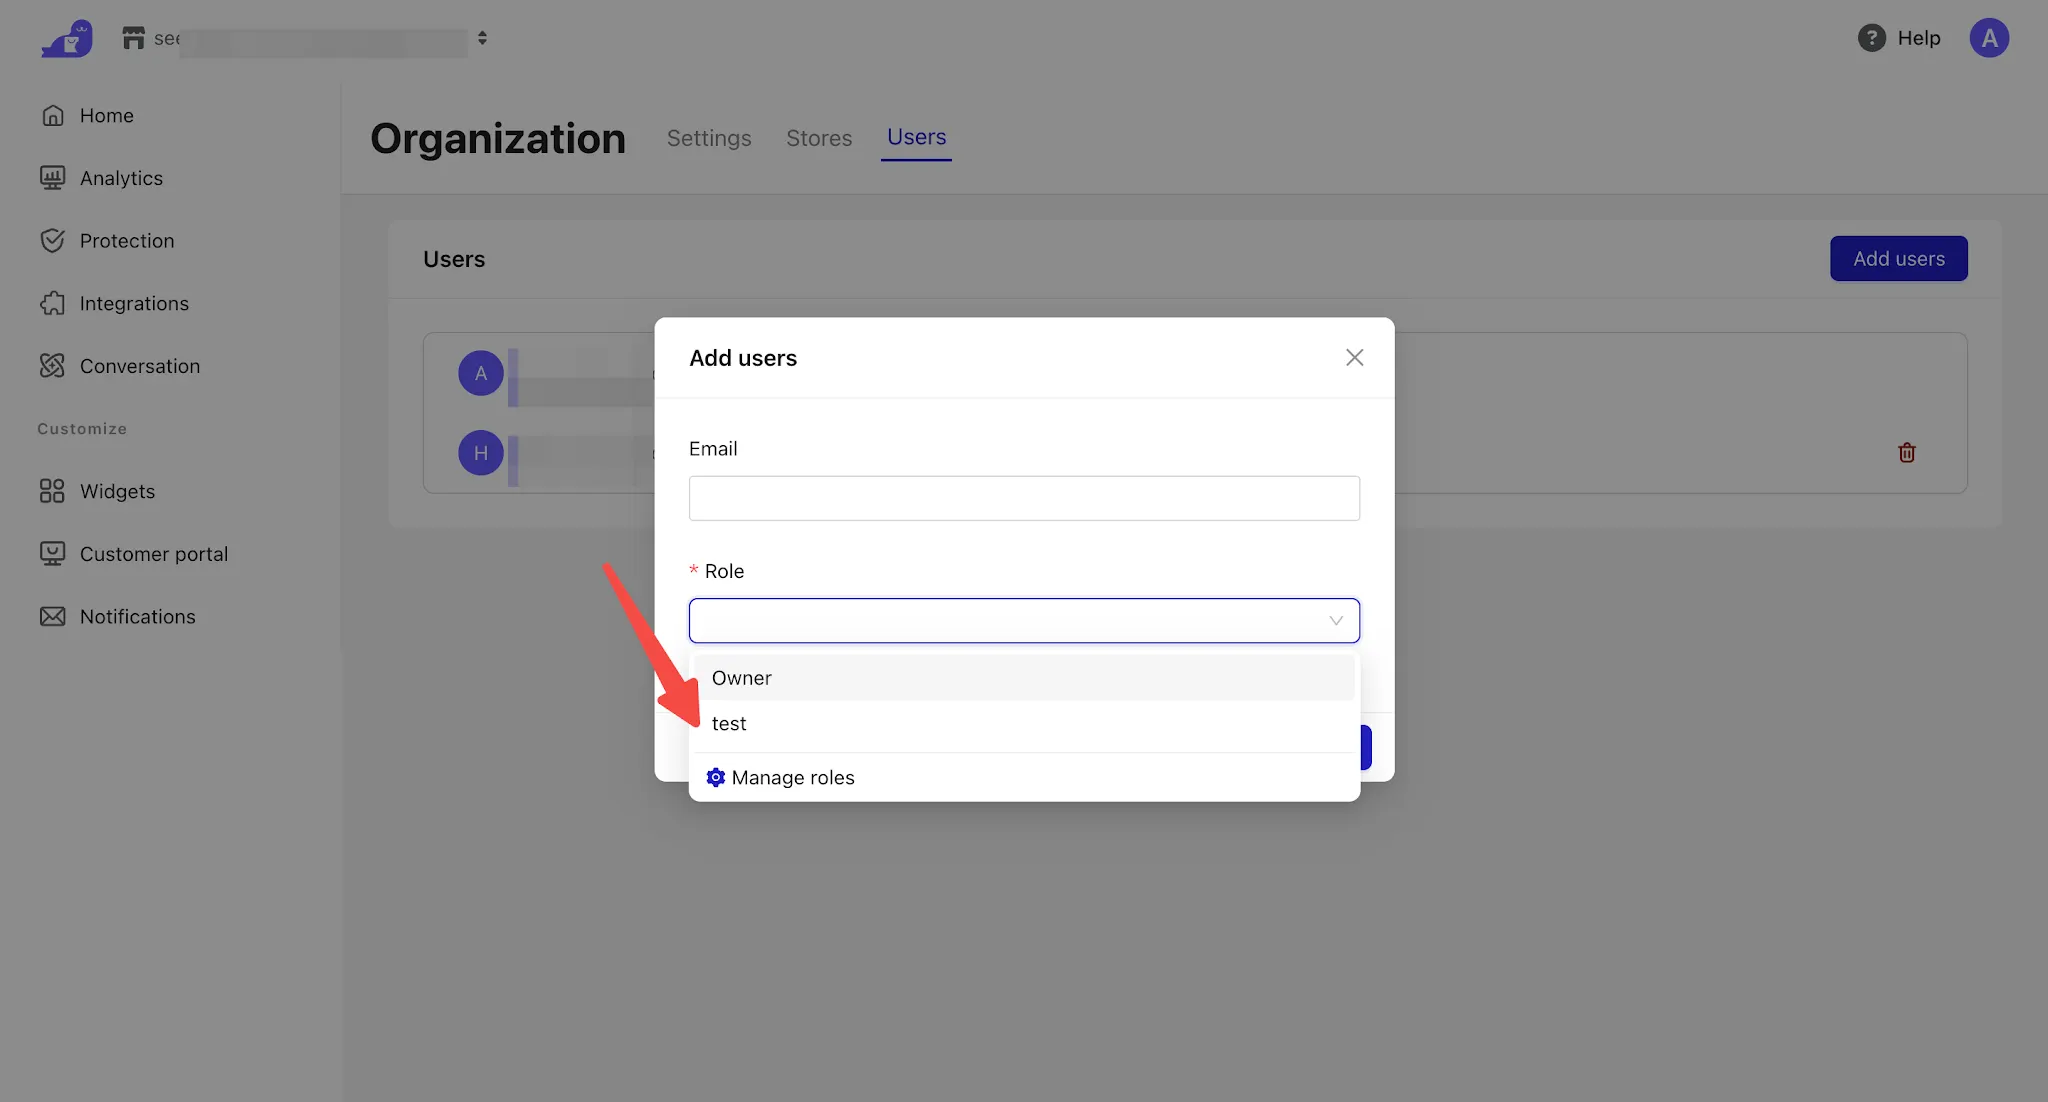
Task: Collapse Role dropdown via chevron
Action: tap(1336, 621)
